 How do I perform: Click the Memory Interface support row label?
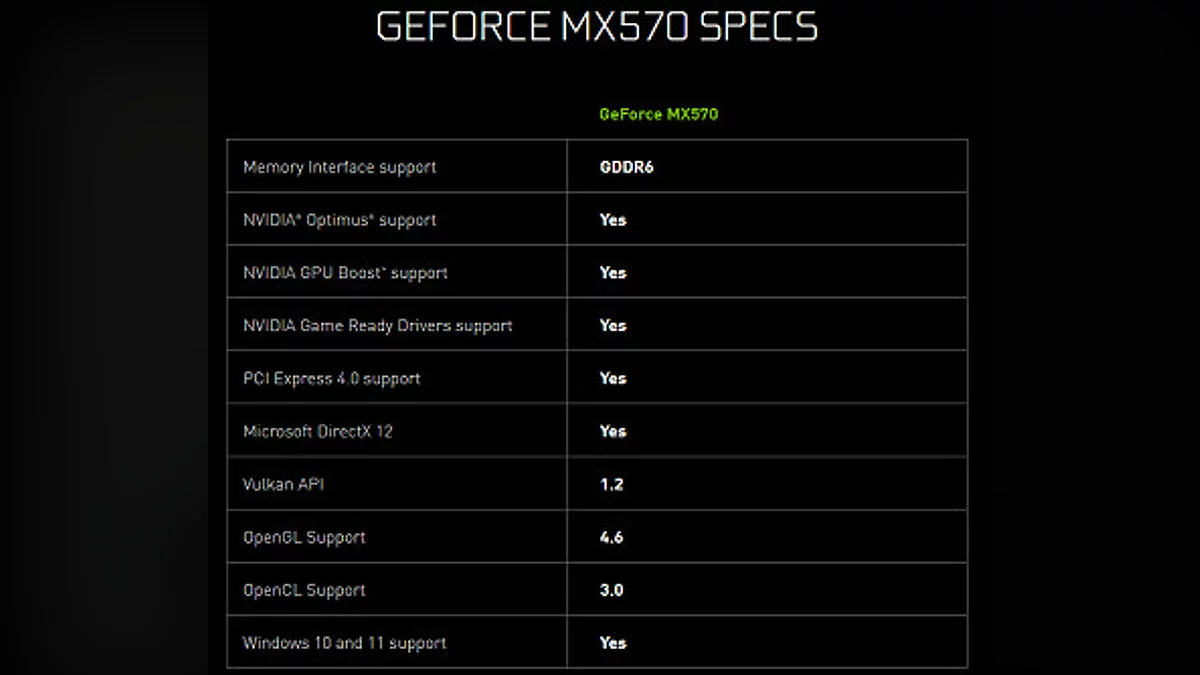(339, 167)
